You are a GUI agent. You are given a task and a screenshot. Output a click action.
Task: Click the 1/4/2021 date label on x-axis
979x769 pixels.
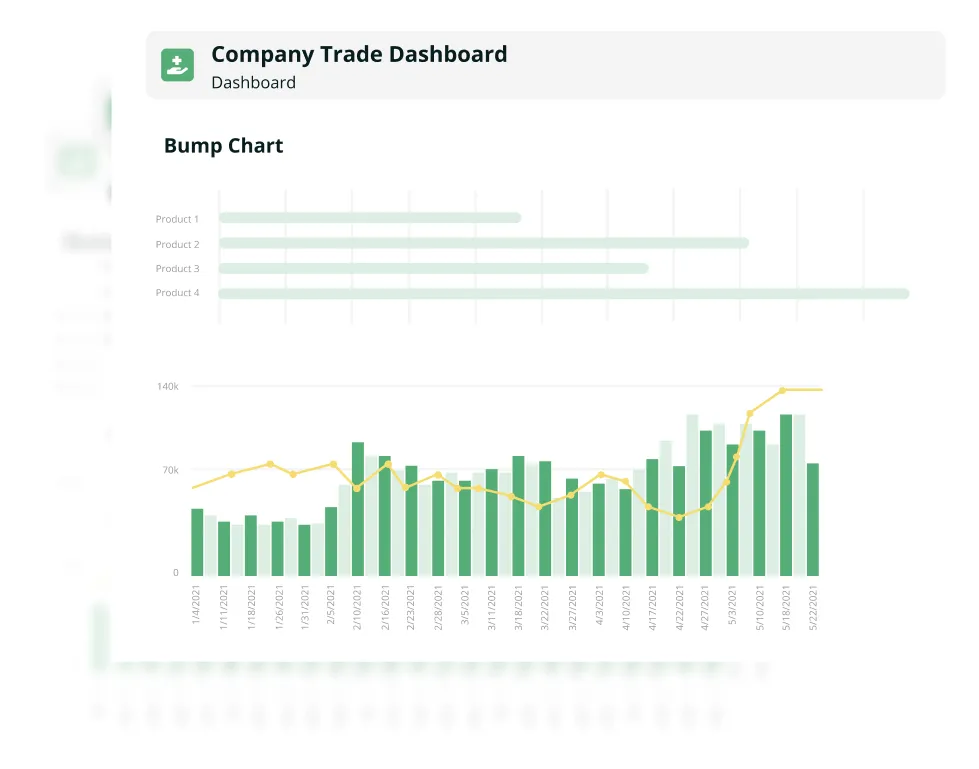[197, 606]
